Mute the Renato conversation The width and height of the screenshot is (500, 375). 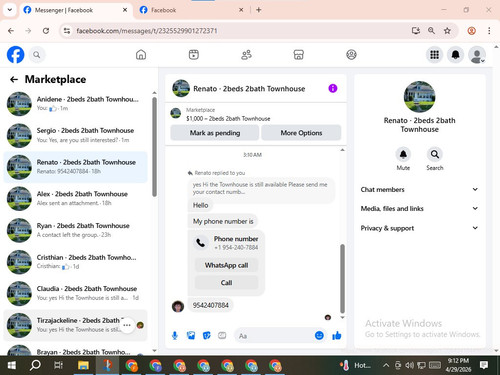(x=403, y=154)
